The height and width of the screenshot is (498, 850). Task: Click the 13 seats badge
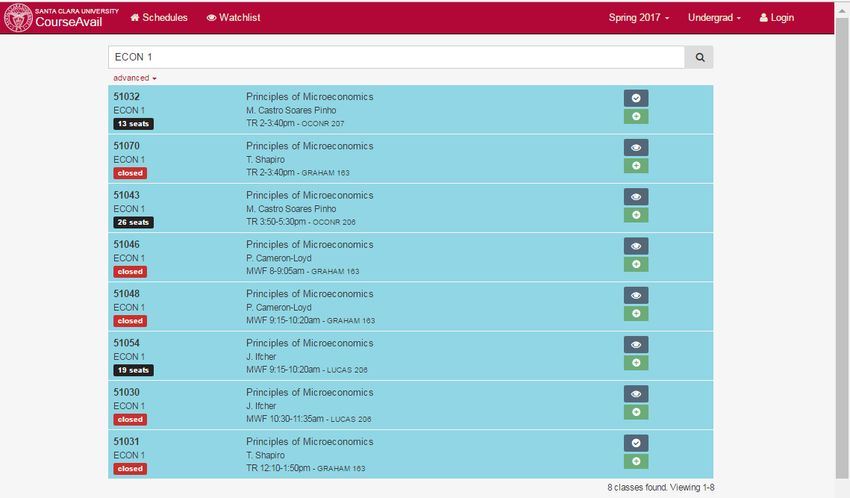133,124
